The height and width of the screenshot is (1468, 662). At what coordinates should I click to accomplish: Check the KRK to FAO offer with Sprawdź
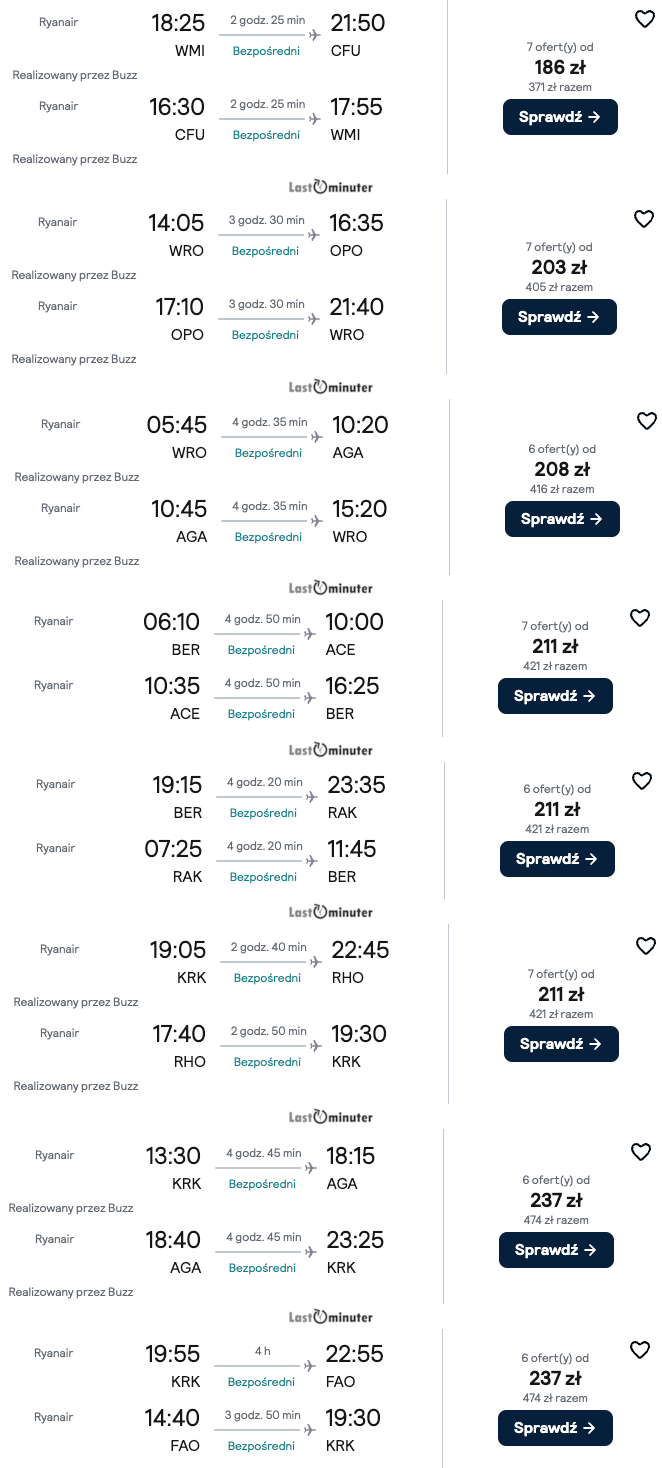point(555,1428)
